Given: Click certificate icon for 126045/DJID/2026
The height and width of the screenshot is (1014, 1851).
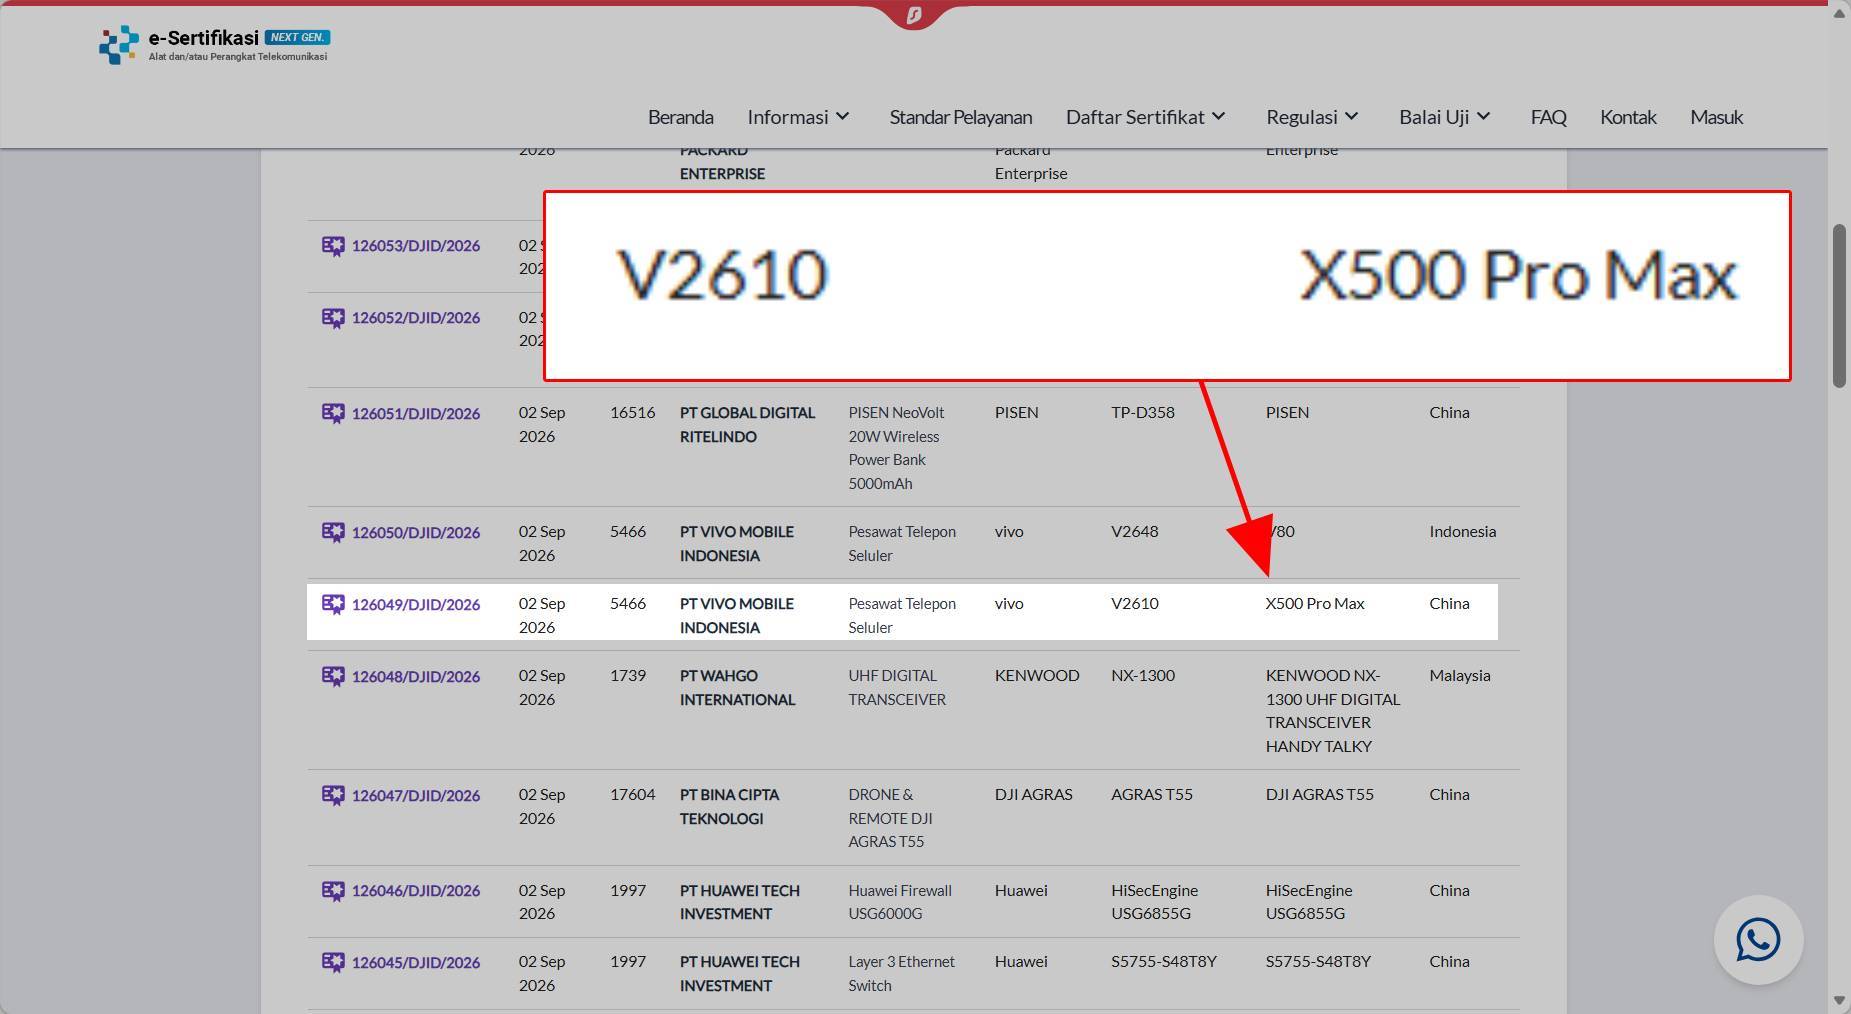Looking at the screenshot, I should (x=333, y=962).
